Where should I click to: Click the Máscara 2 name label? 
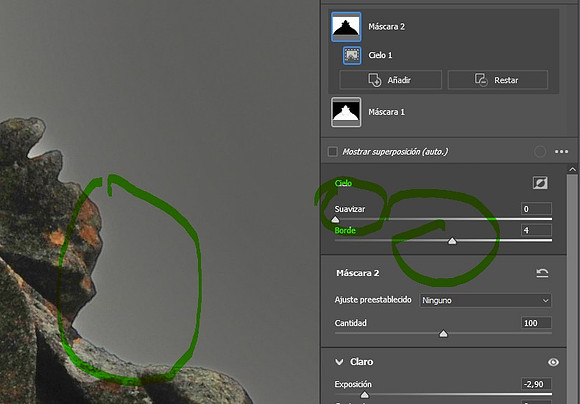point(386,27)
